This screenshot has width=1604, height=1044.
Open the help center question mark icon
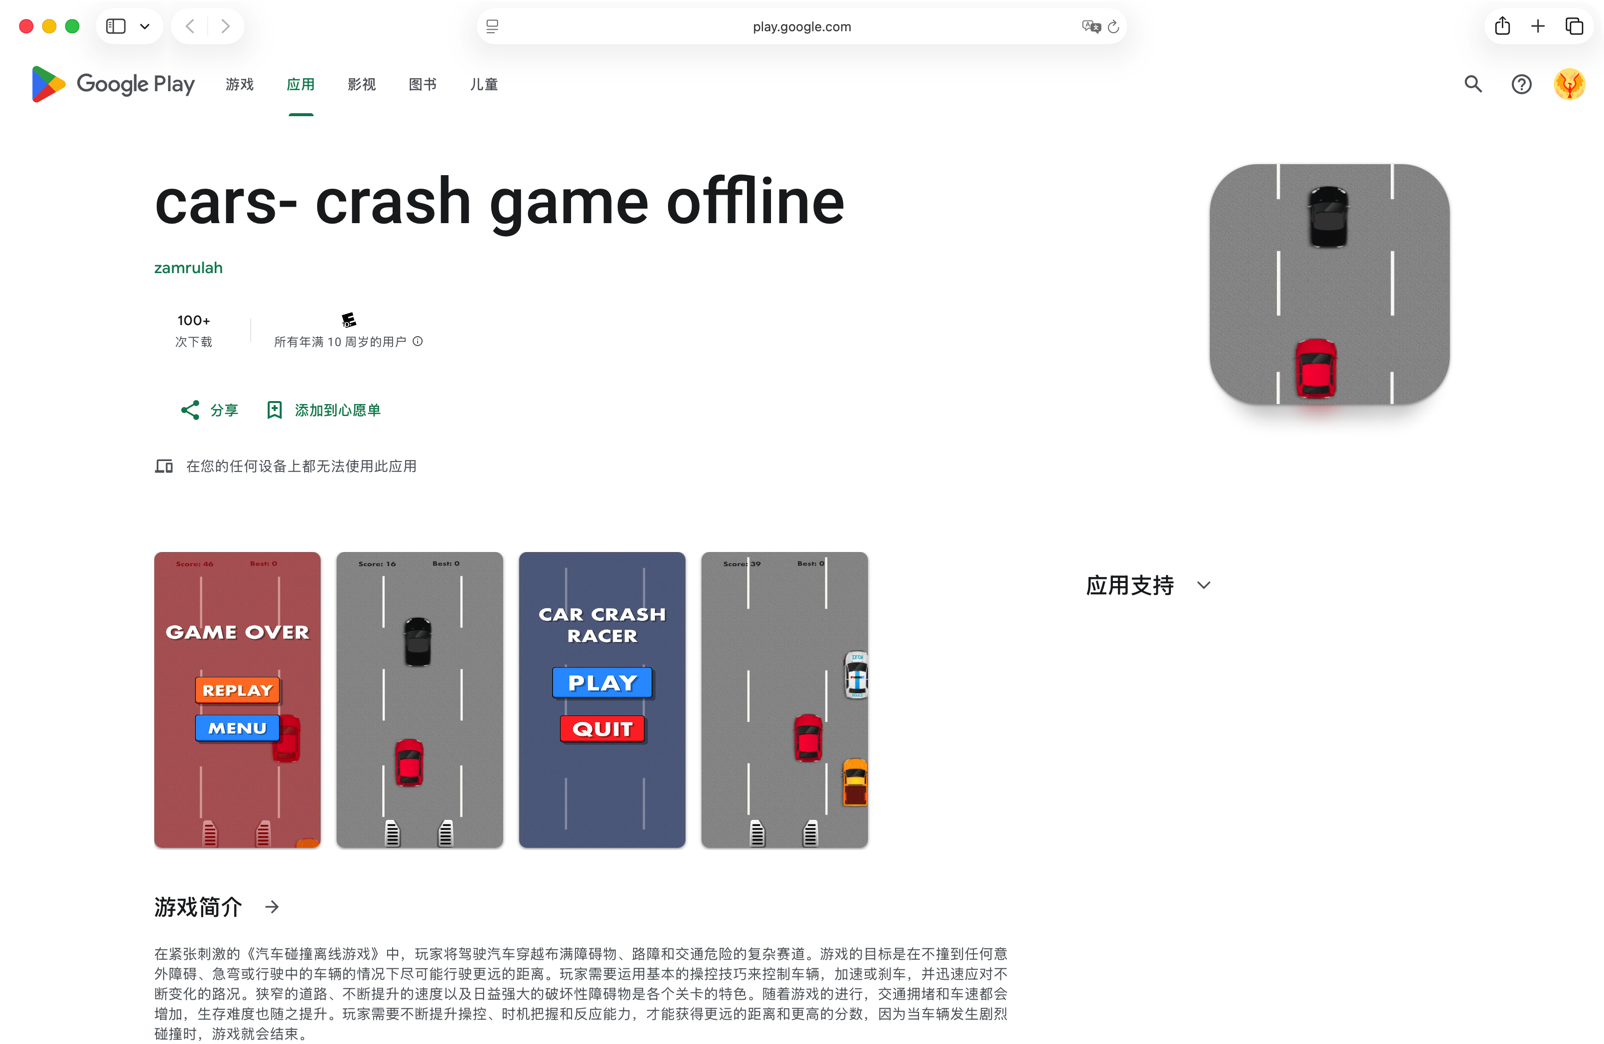tap(1521, 84)
